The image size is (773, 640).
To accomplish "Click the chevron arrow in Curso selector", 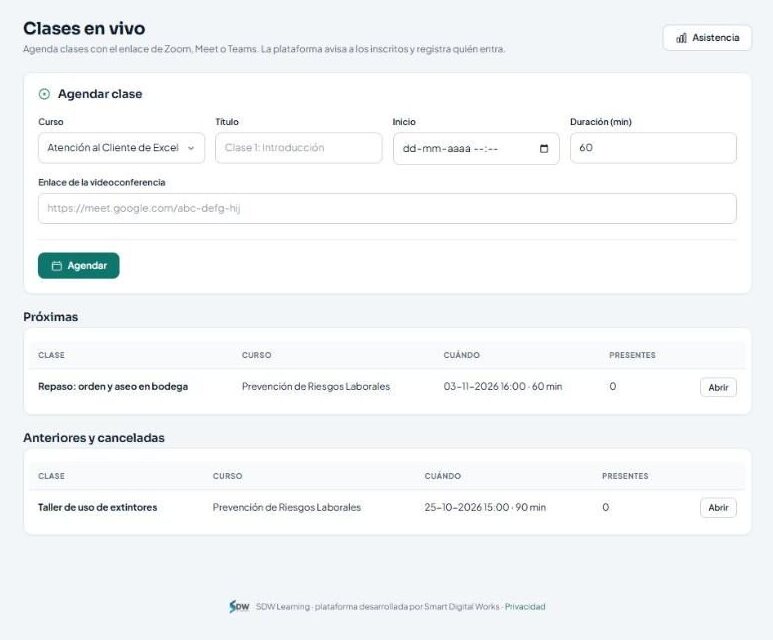I will click(x=191, y=148).
